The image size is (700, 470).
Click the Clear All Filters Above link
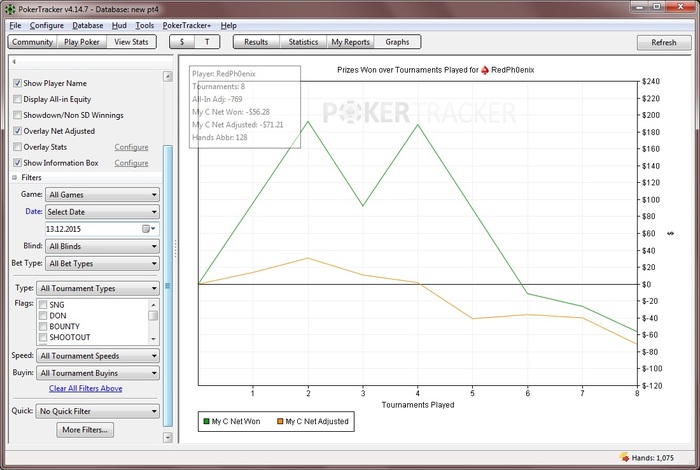point(86,388)
